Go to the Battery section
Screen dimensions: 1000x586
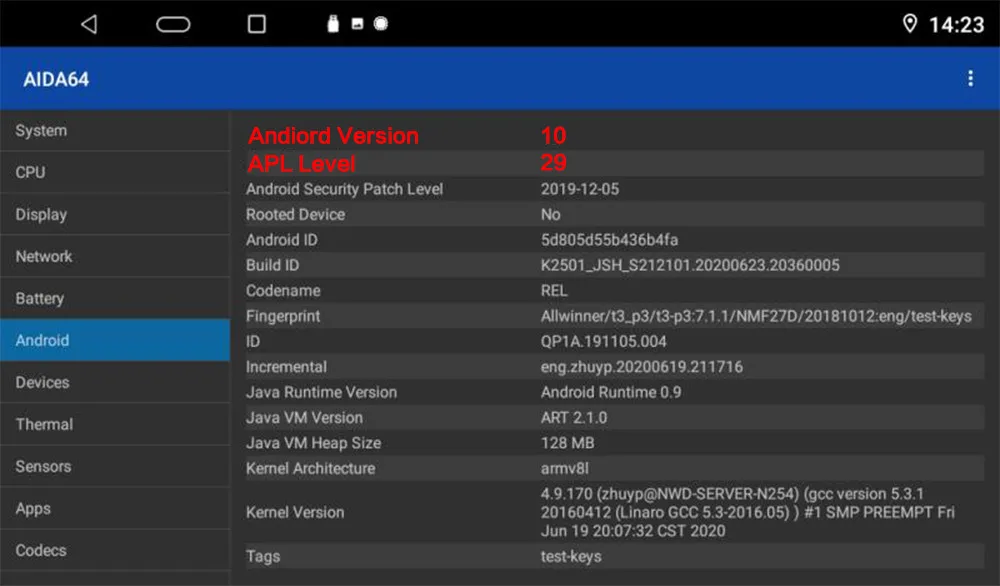coord(115,298)
